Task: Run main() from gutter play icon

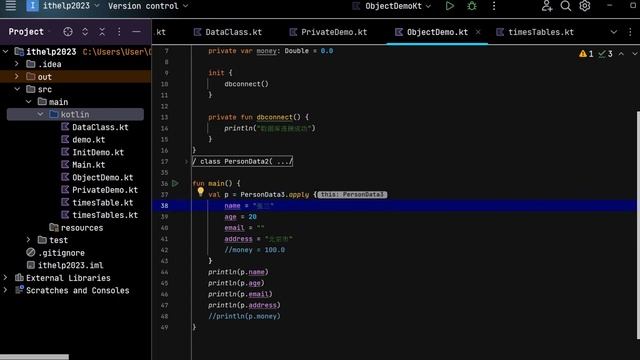Action: [x=175, y=183]
